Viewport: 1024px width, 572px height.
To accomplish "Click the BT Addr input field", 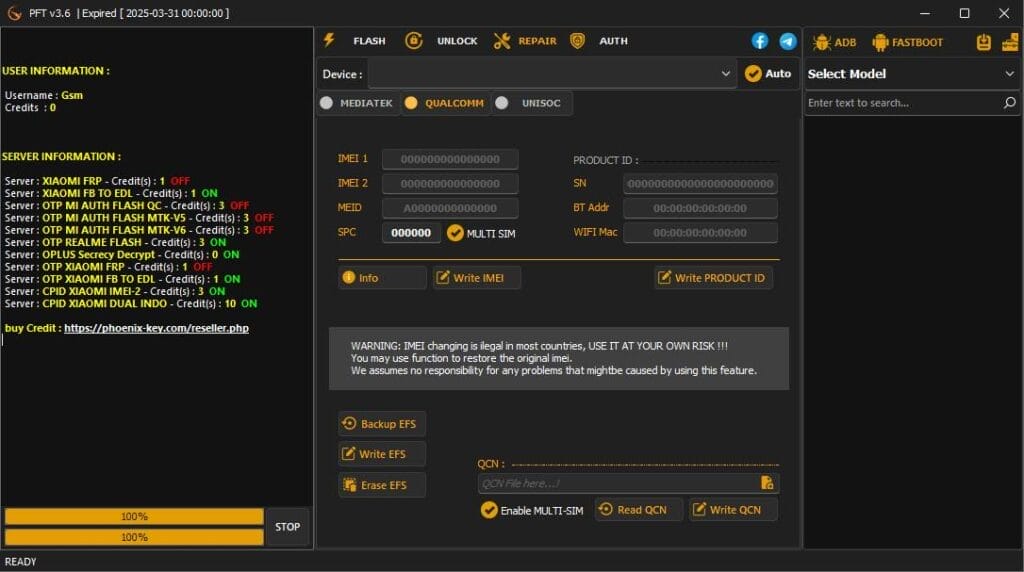I will pos(700,208).
